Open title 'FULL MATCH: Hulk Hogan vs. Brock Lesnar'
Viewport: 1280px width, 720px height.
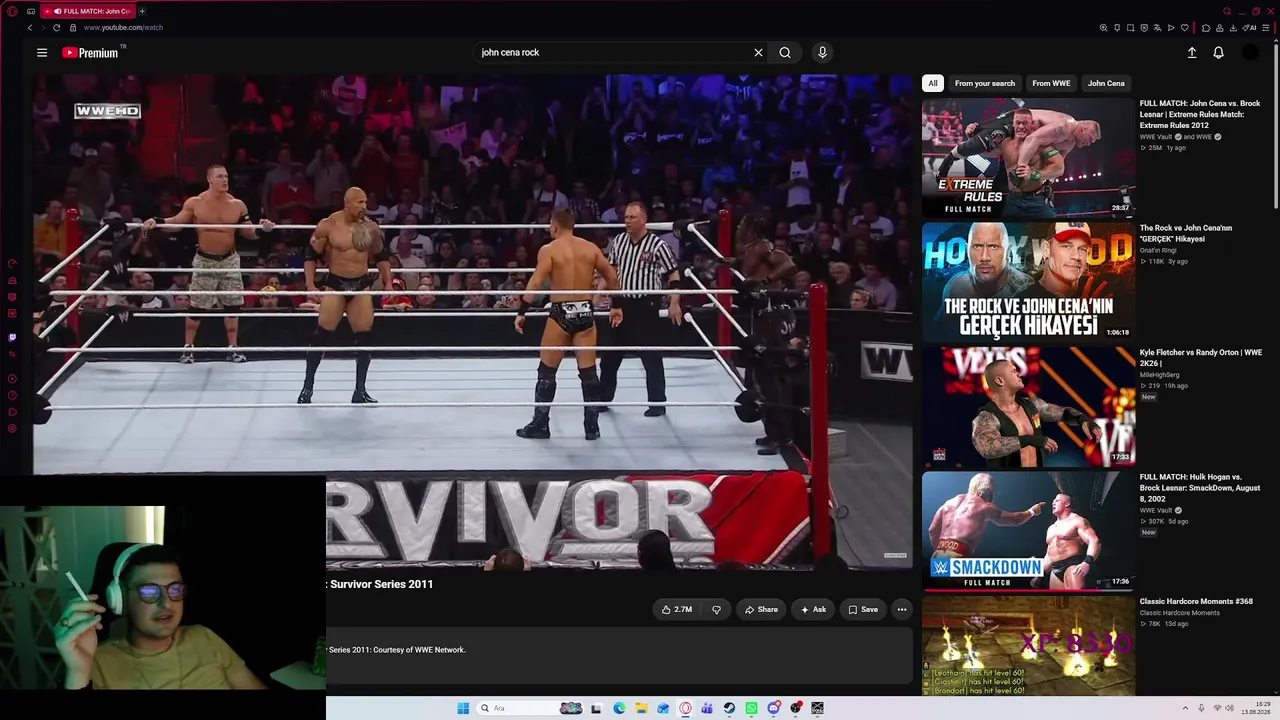pyautogui.click(x=1200, y=488)
